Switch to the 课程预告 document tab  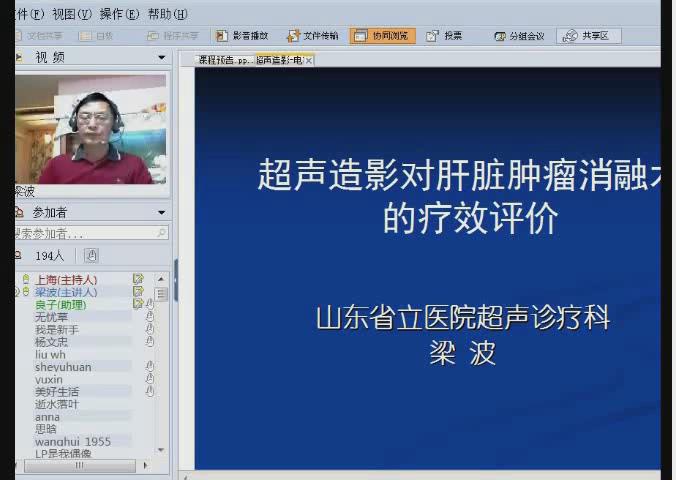224,61
